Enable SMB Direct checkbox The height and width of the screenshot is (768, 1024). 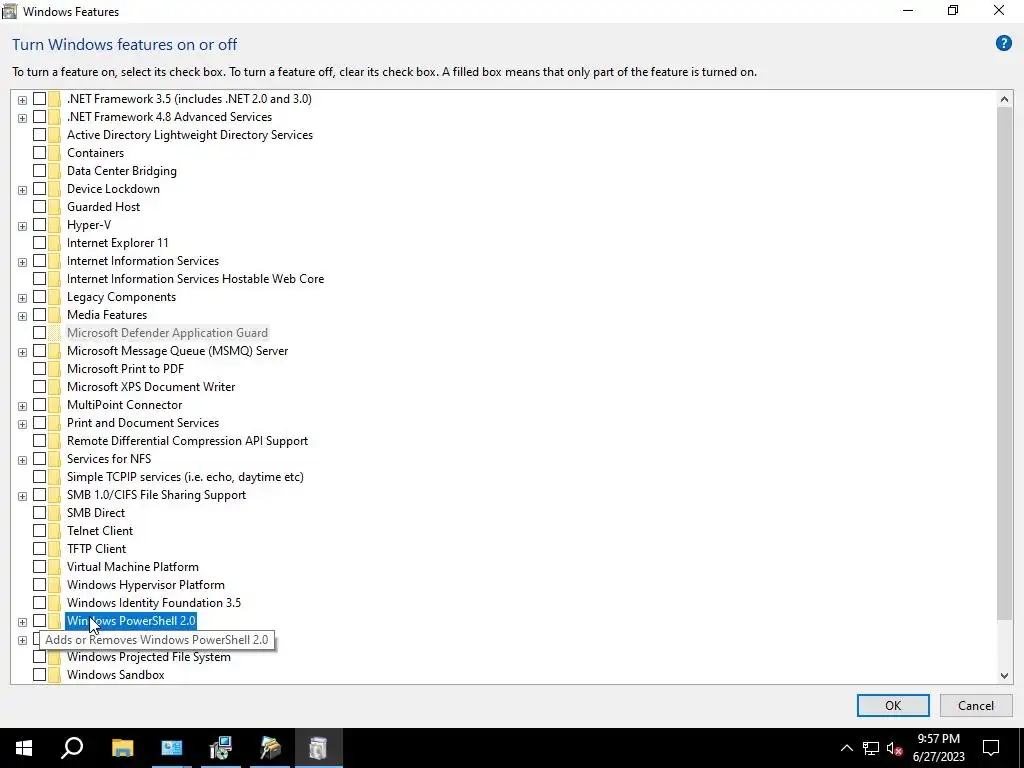[x=39, y=513]
